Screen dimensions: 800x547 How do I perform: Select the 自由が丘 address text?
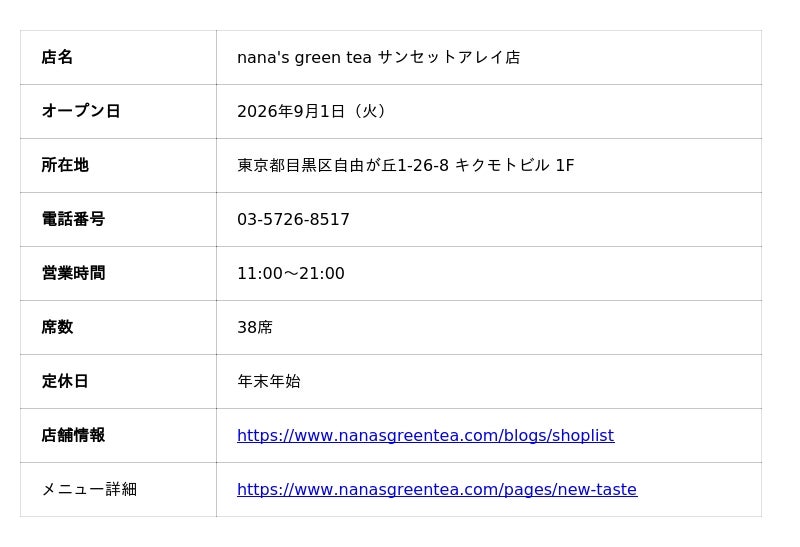(x=406, y=165)
